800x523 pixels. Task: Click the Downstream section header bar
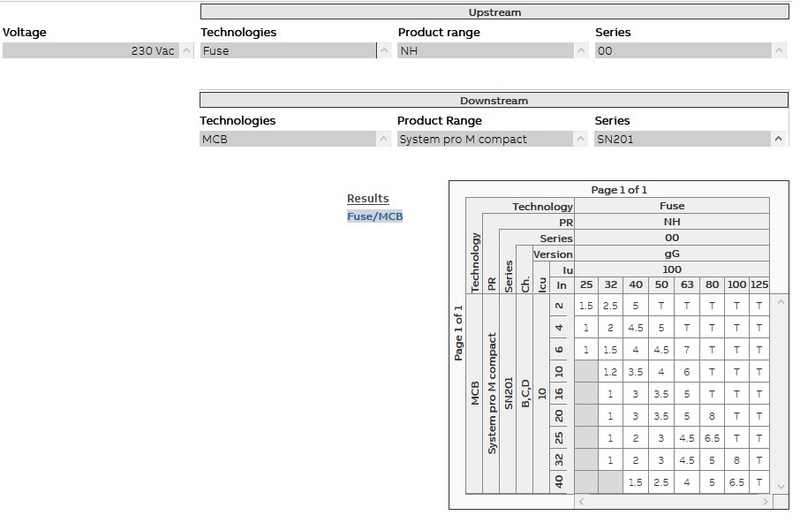494,101
